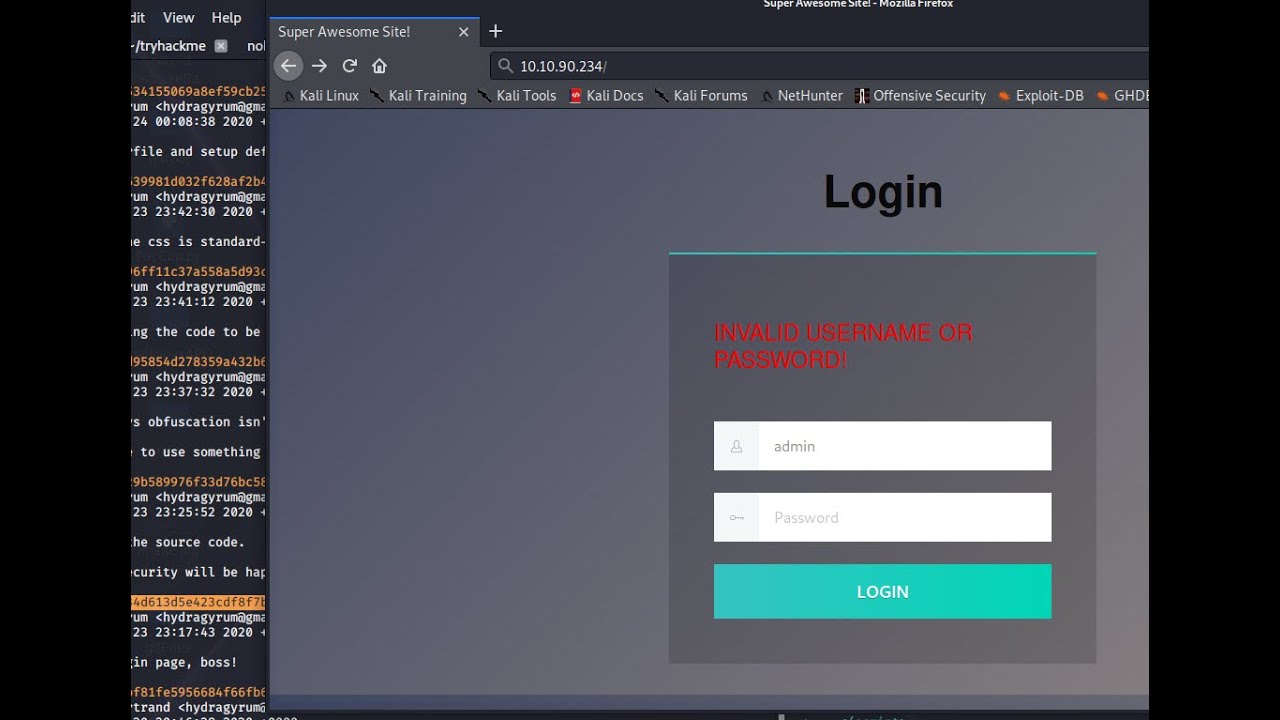
Task: Open the Kali Forums bookmark
Action: coord(701,96)
